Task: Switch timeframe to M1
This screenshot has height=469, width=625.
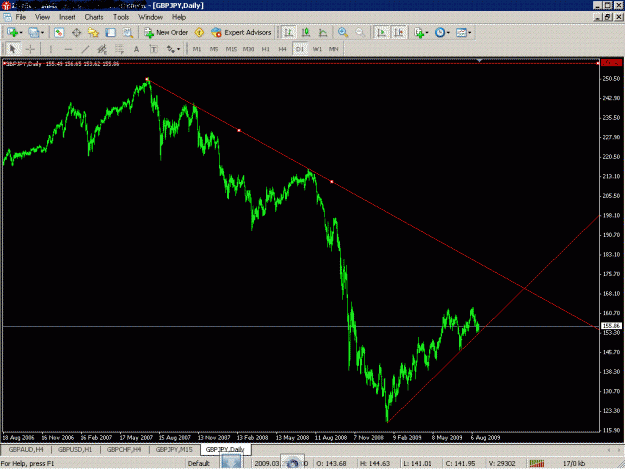Action: click(x=197, y=49)
